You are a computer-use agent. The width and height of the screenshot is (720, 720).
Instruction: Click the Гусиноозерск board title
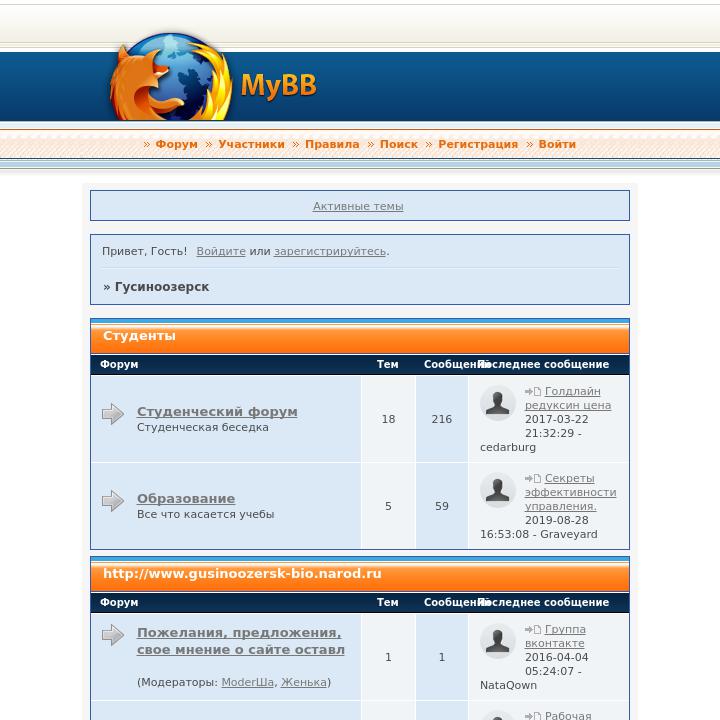pyautogui.click(x=162, y=287)
